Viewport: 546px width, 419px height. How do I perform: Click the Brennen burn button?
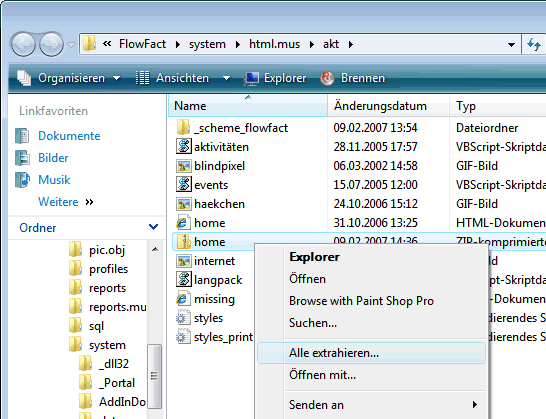352,78
